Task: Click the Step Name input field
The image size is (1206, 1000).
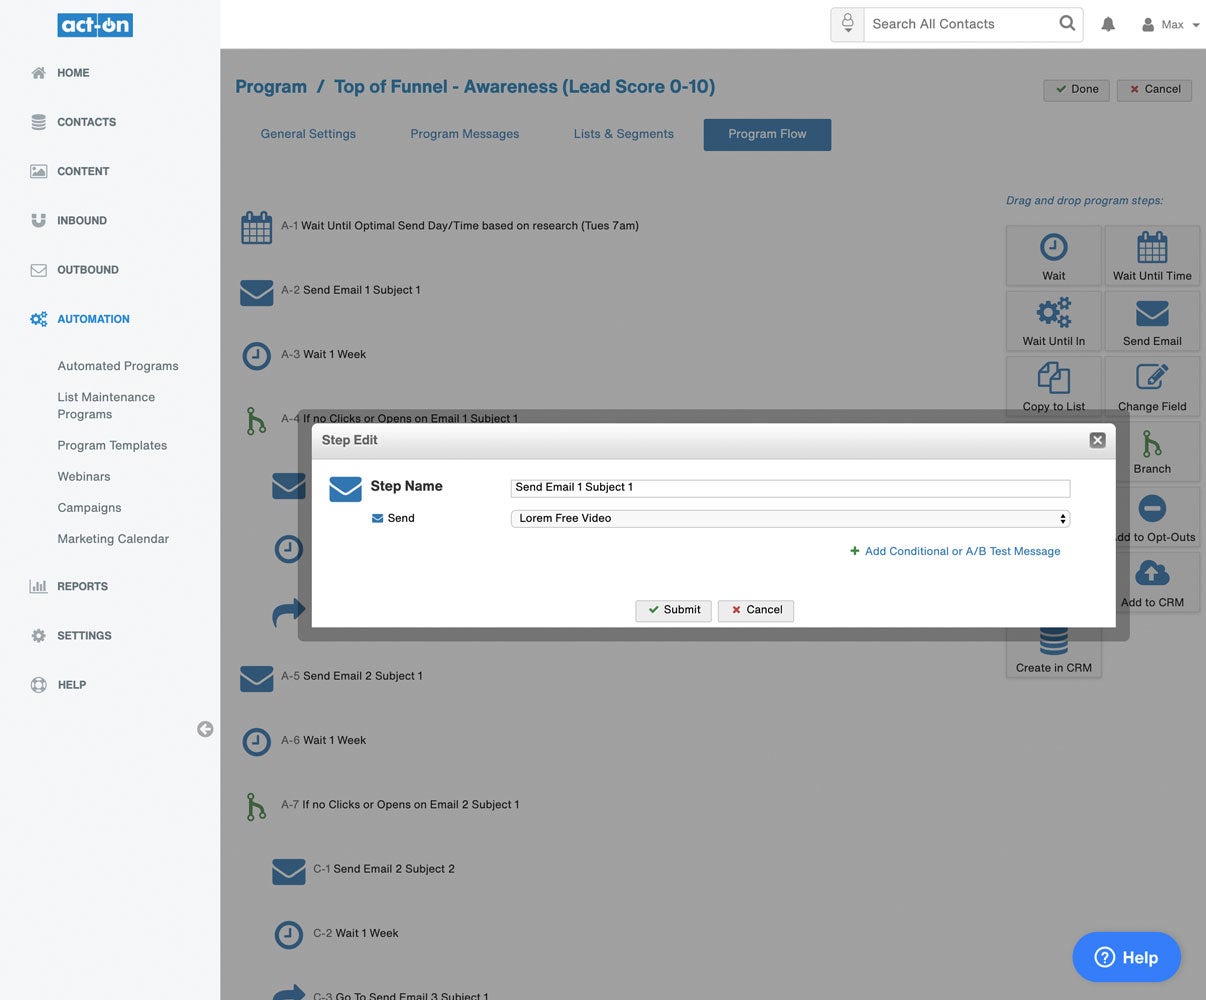Action: 790,487
